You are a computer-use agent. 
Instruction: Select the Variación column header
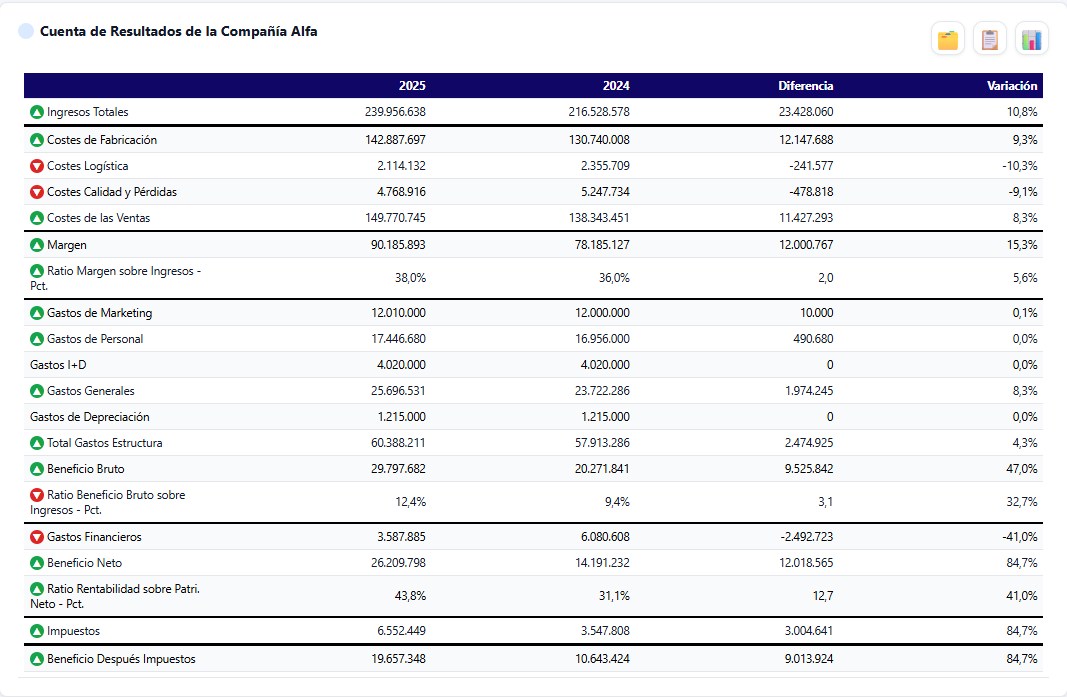(1012, 86)
